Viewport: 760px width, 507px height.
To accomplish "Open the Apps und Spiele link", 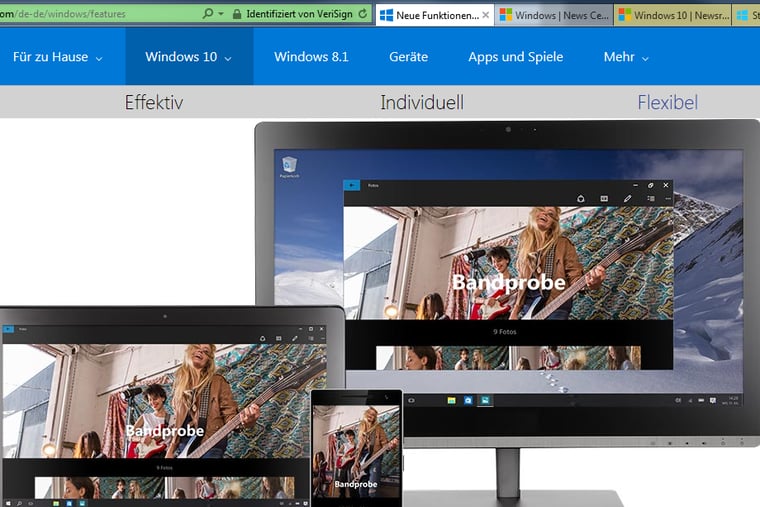I will [x=515, y=57].
